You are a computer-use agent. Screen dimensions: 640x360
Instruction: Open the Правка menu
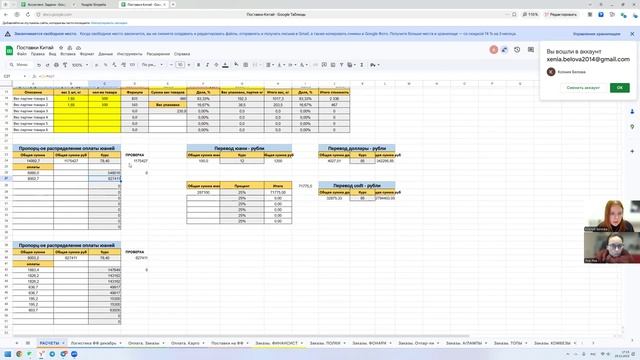38,54
